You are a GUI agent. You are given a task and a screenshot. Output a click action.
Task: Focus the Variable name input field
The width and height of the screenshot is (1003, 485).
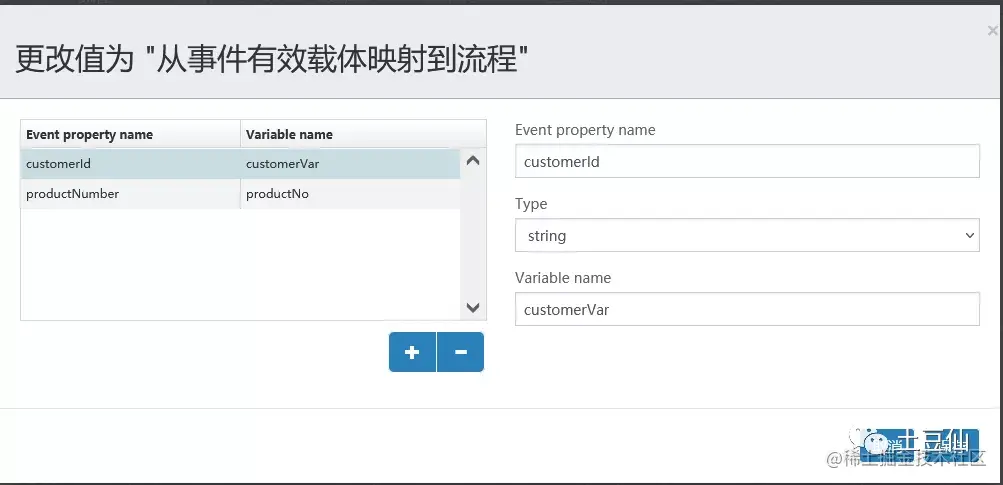tap(747, 309)
